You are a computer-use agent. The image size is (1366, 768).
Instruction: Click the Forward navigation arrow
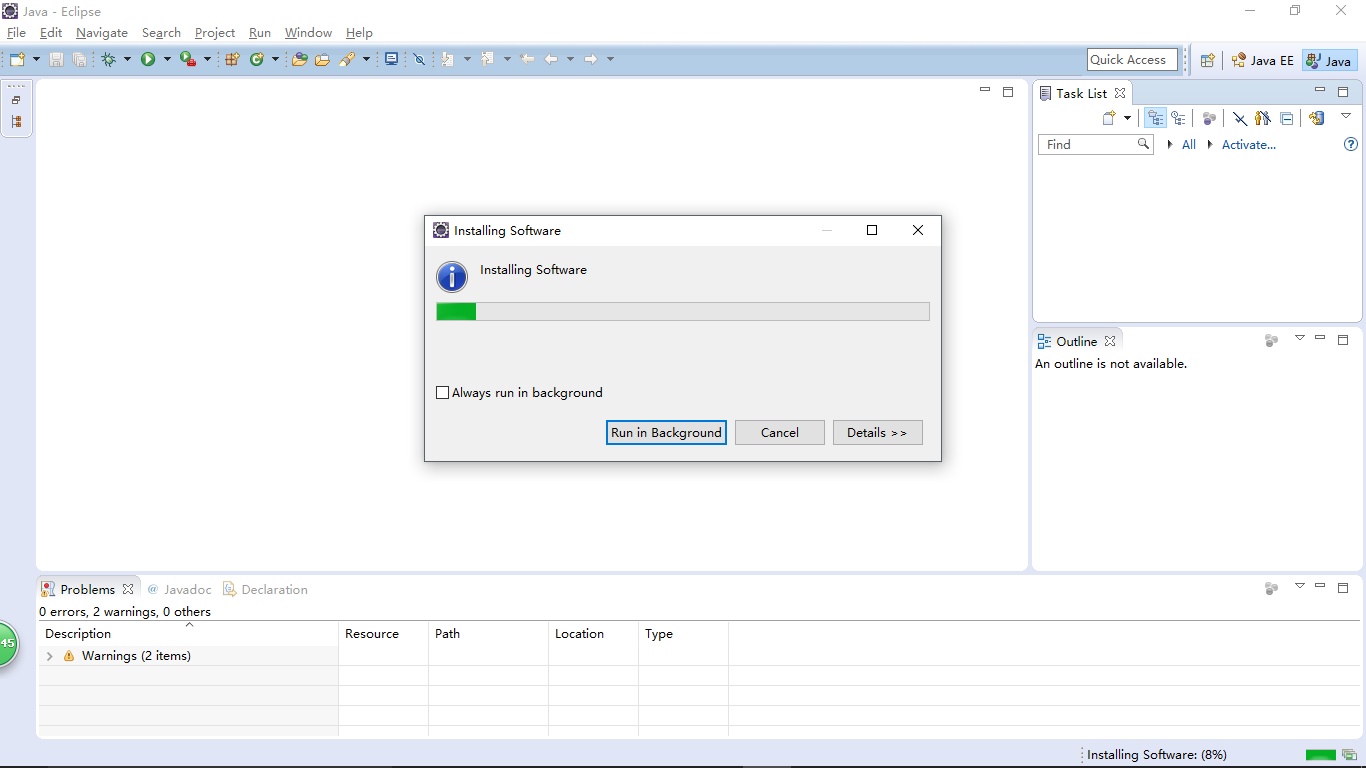coord(591,59)
